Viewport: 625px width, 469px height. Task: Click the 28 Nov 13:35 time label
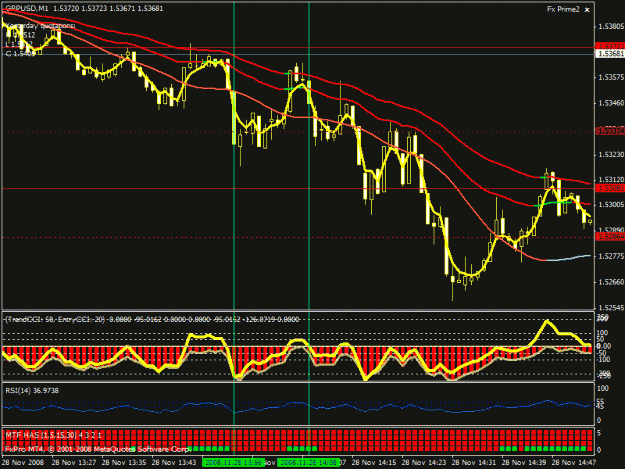click(x=124, y=462)
